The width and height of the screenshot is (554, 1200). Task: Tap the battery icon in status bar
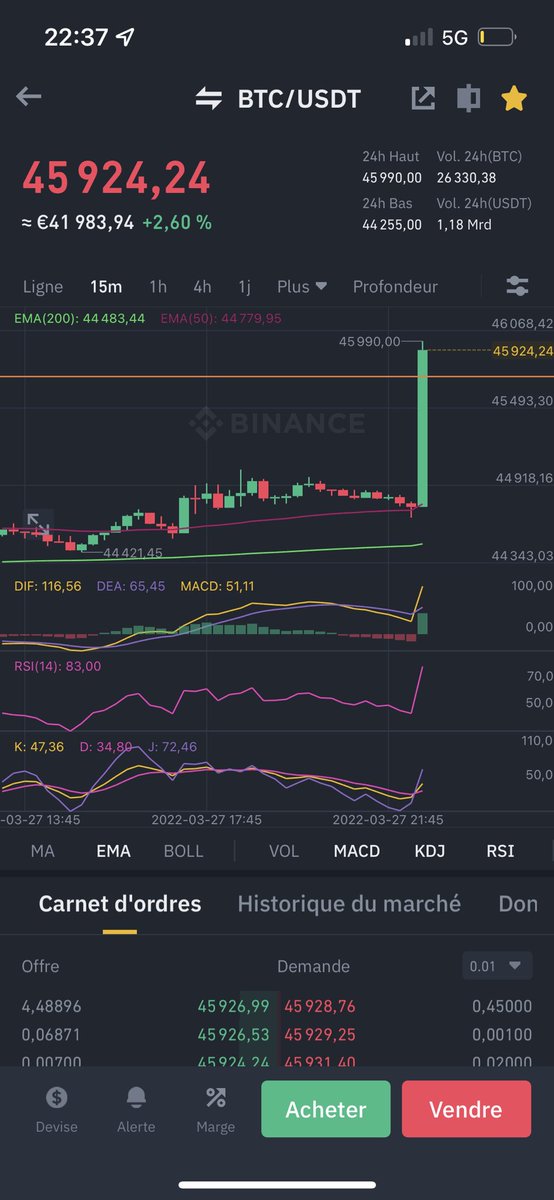coord(496,38)
